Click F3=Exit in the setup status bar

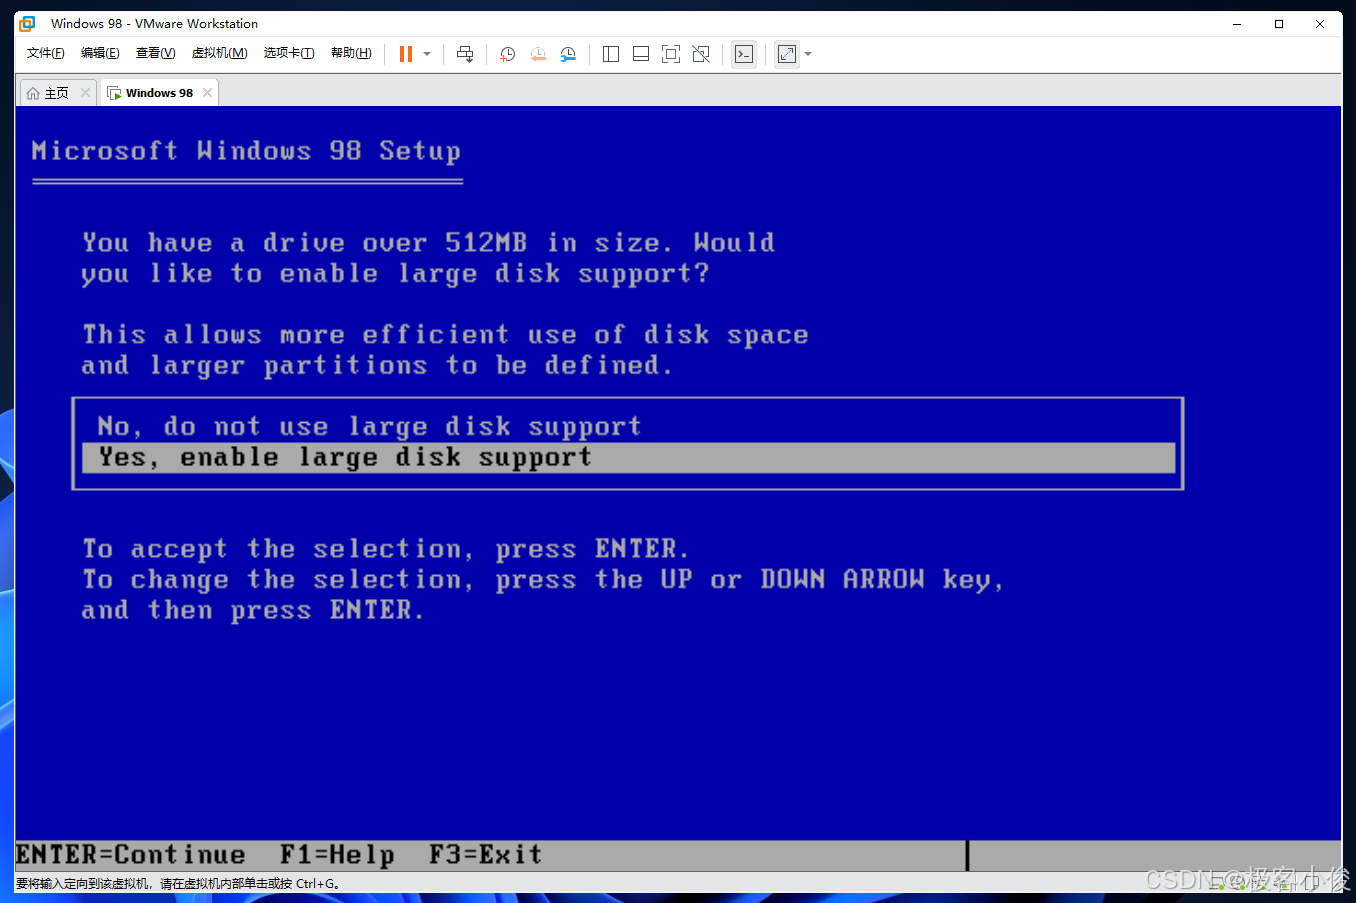pyautogui.click(x=485, y=855)
